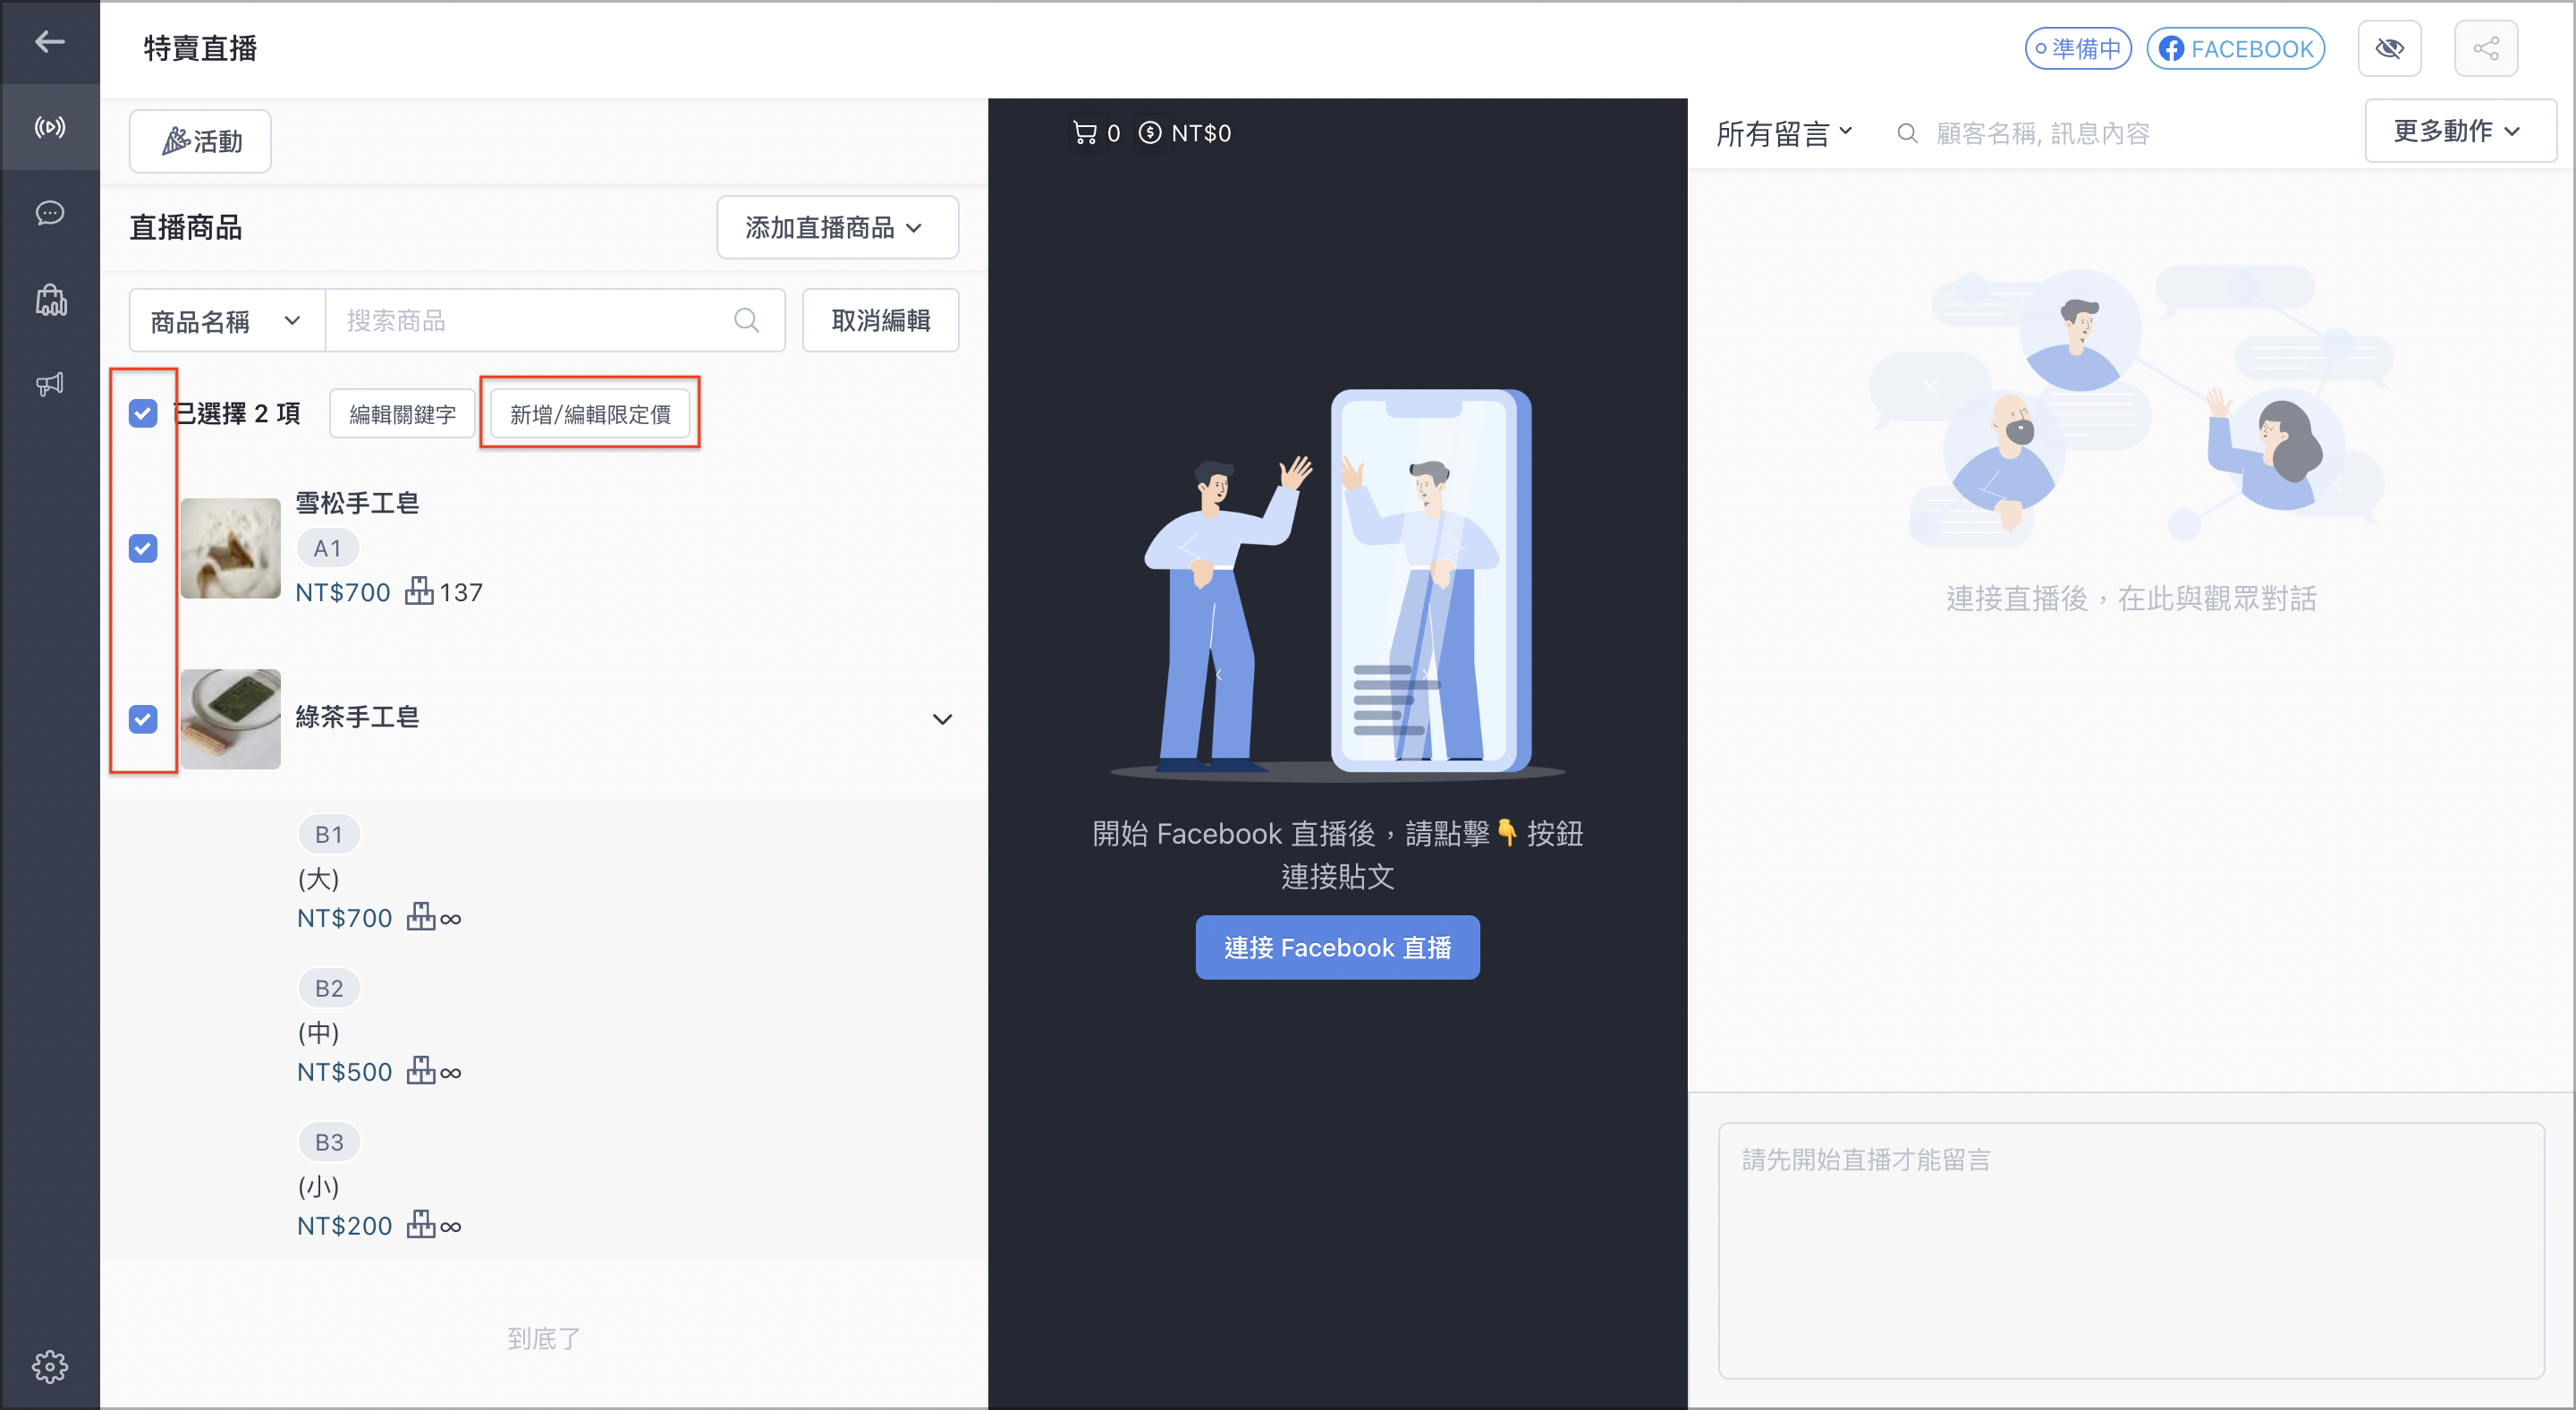Screen dimensions: 2576x1410
Task: Open the live broadcast sidebar icon
Action: pyautogui.click(x=49, y=127)
